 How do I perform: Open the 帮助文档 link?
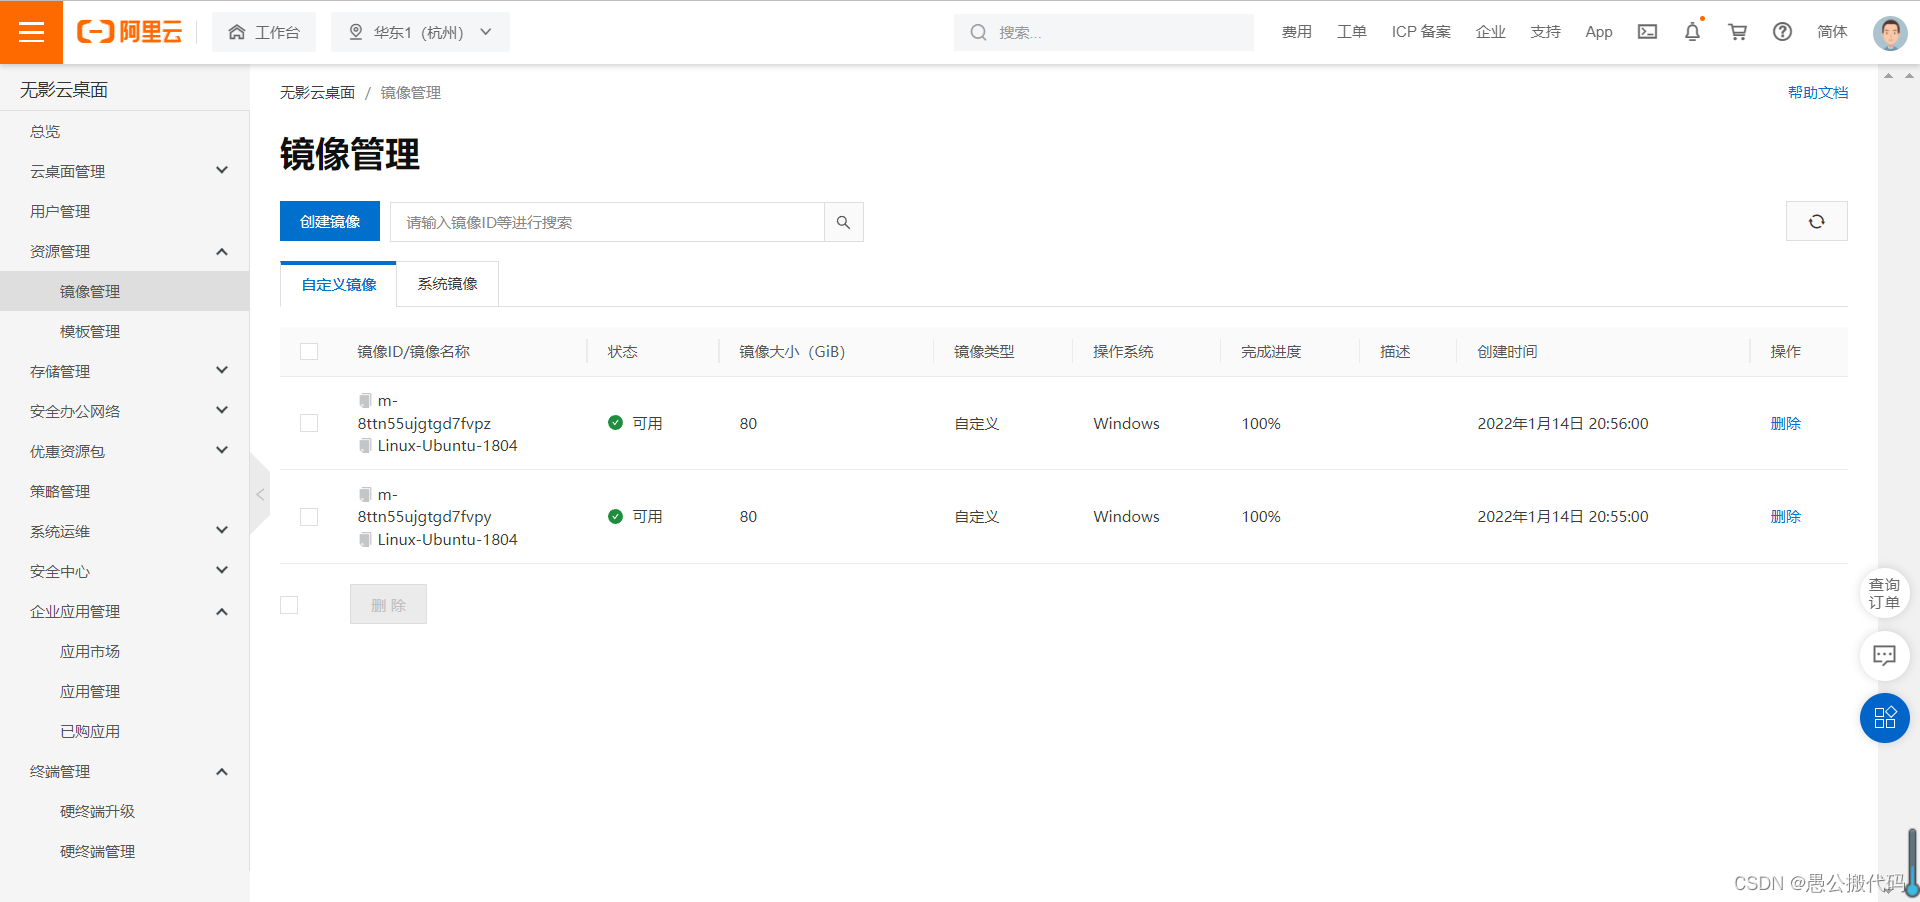[x=1818, y=92]
